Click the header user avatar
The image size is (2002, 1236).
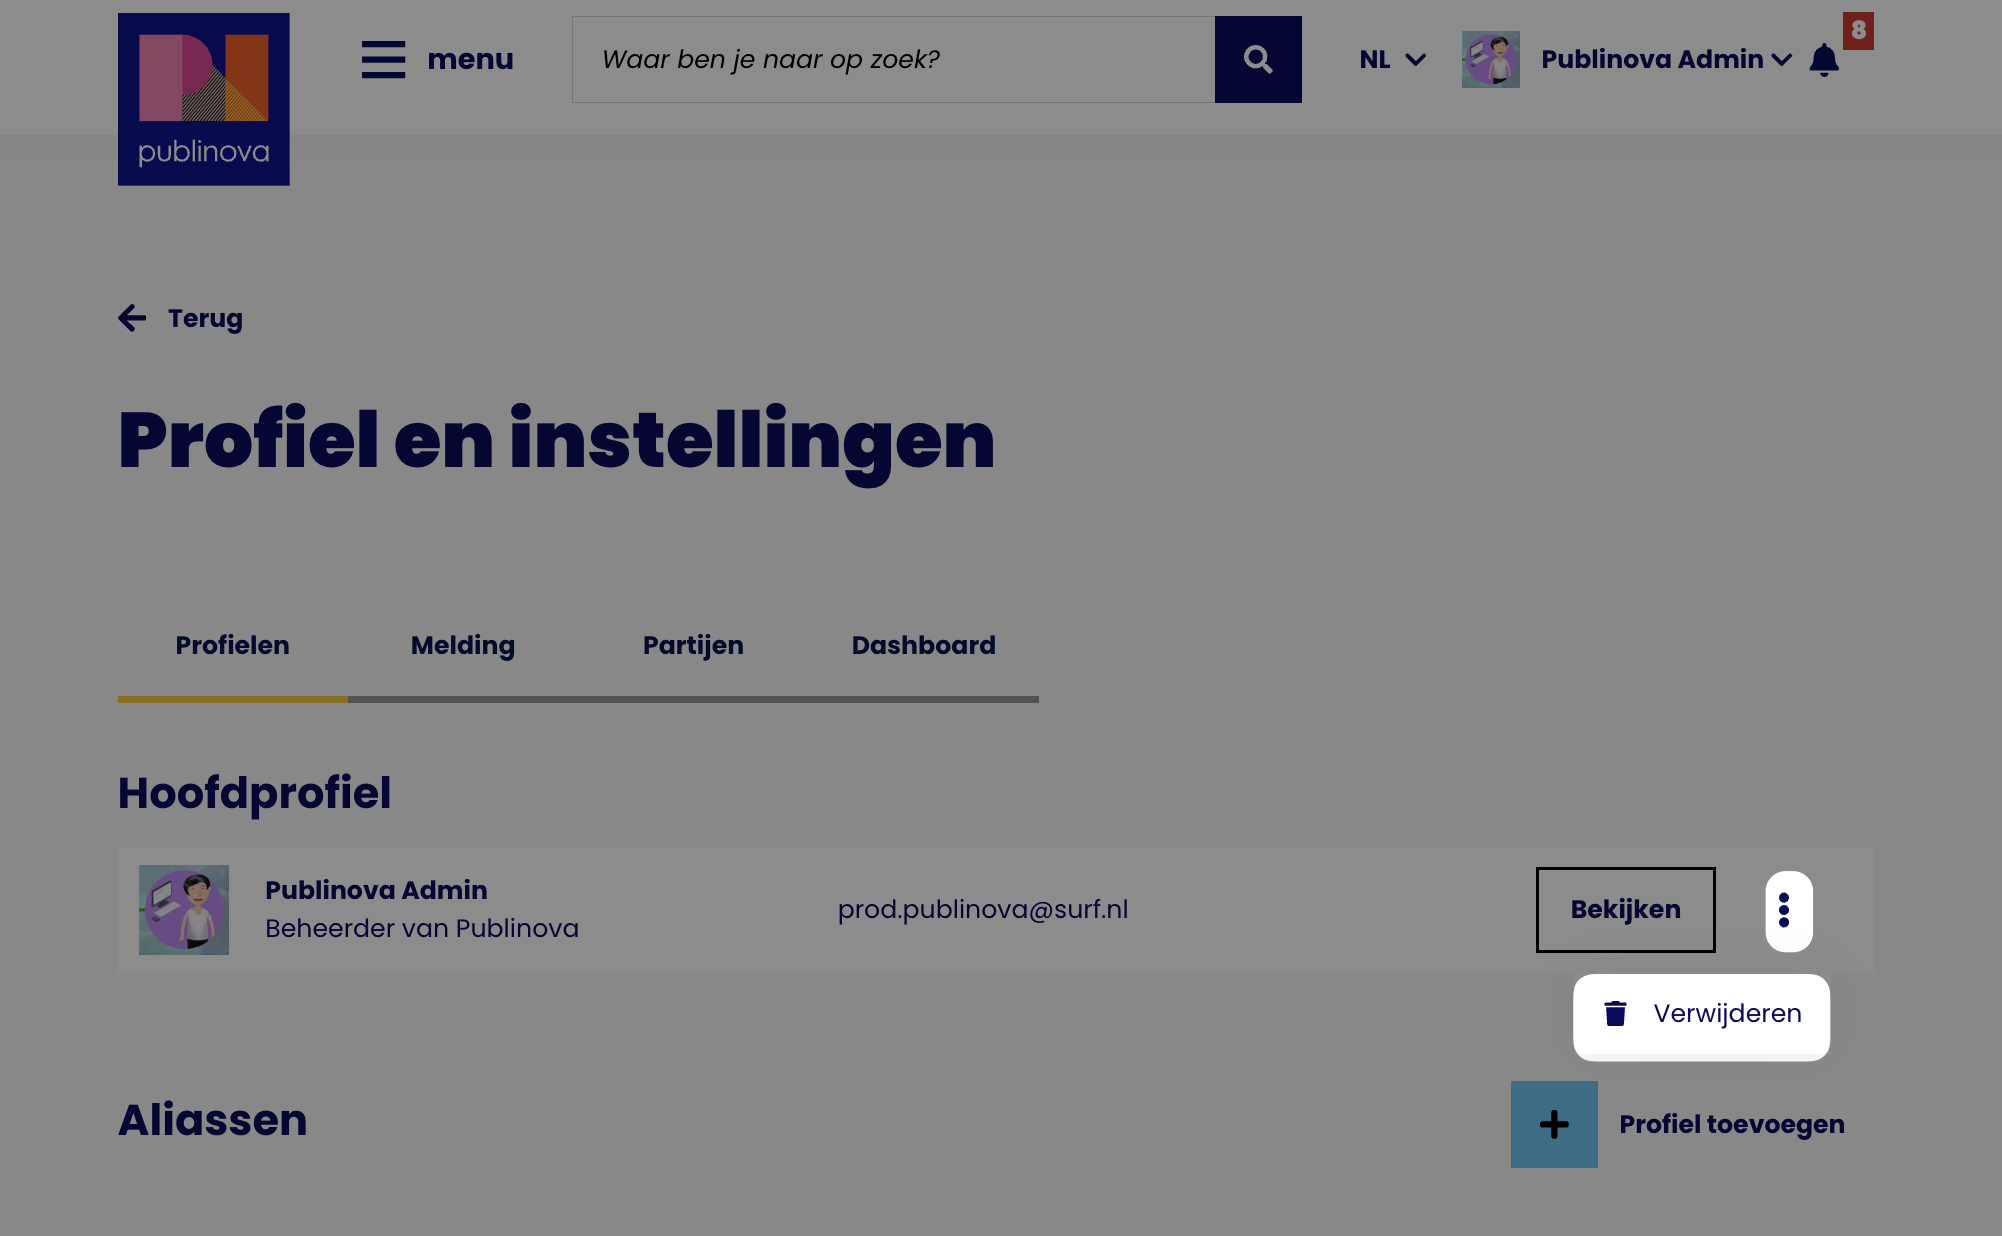1489,59
